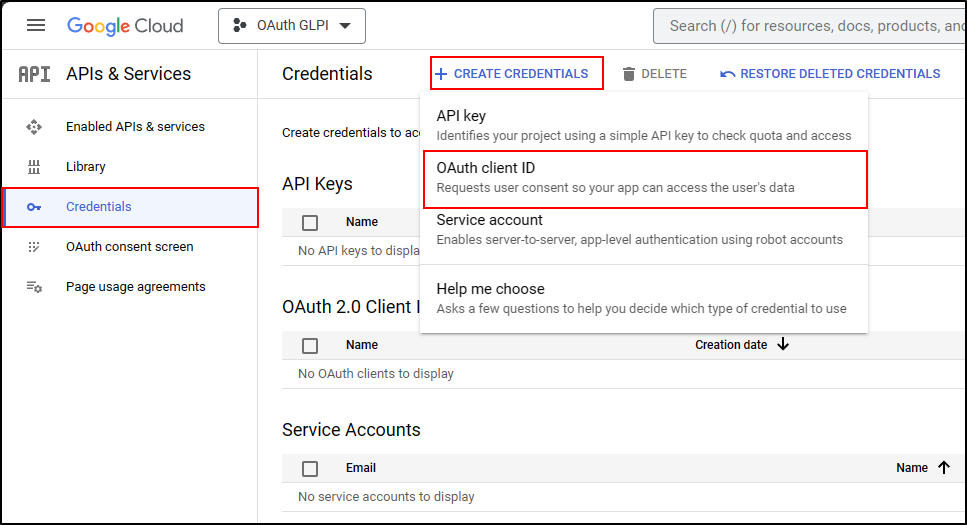Click the OAuth consent screen icon
967x525 pixels.
pos(34,247)
